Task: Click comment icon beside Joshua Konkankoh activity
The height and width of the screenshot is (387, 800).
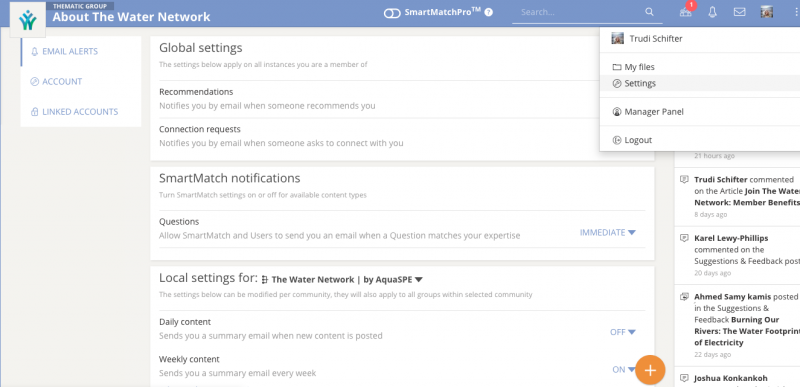Action: pos(684,378)
